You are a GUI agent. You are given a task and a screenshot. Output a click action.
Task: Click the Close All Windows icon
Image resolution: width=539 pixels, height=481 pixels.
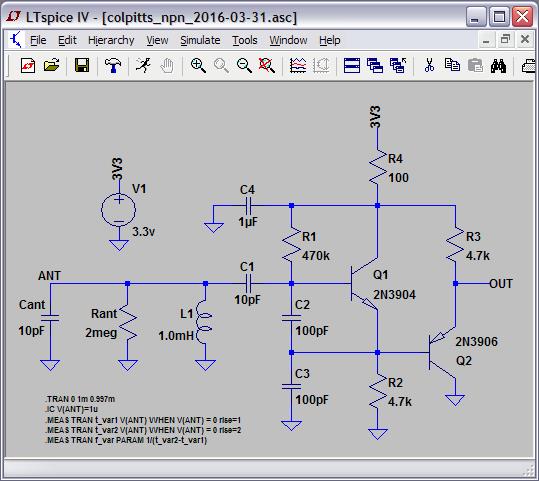398,65
